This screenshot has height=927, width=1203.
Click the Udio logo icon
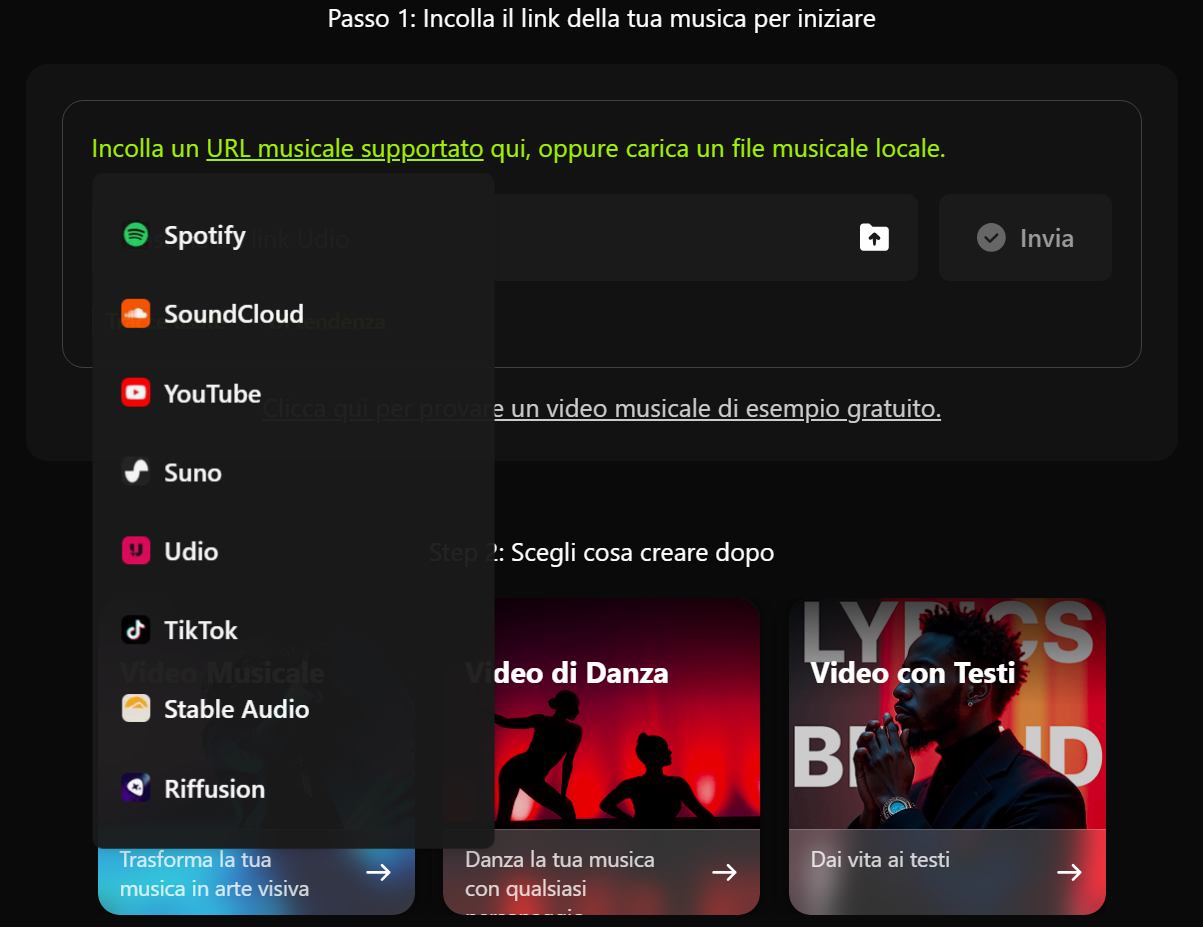(x=136, y=551)
